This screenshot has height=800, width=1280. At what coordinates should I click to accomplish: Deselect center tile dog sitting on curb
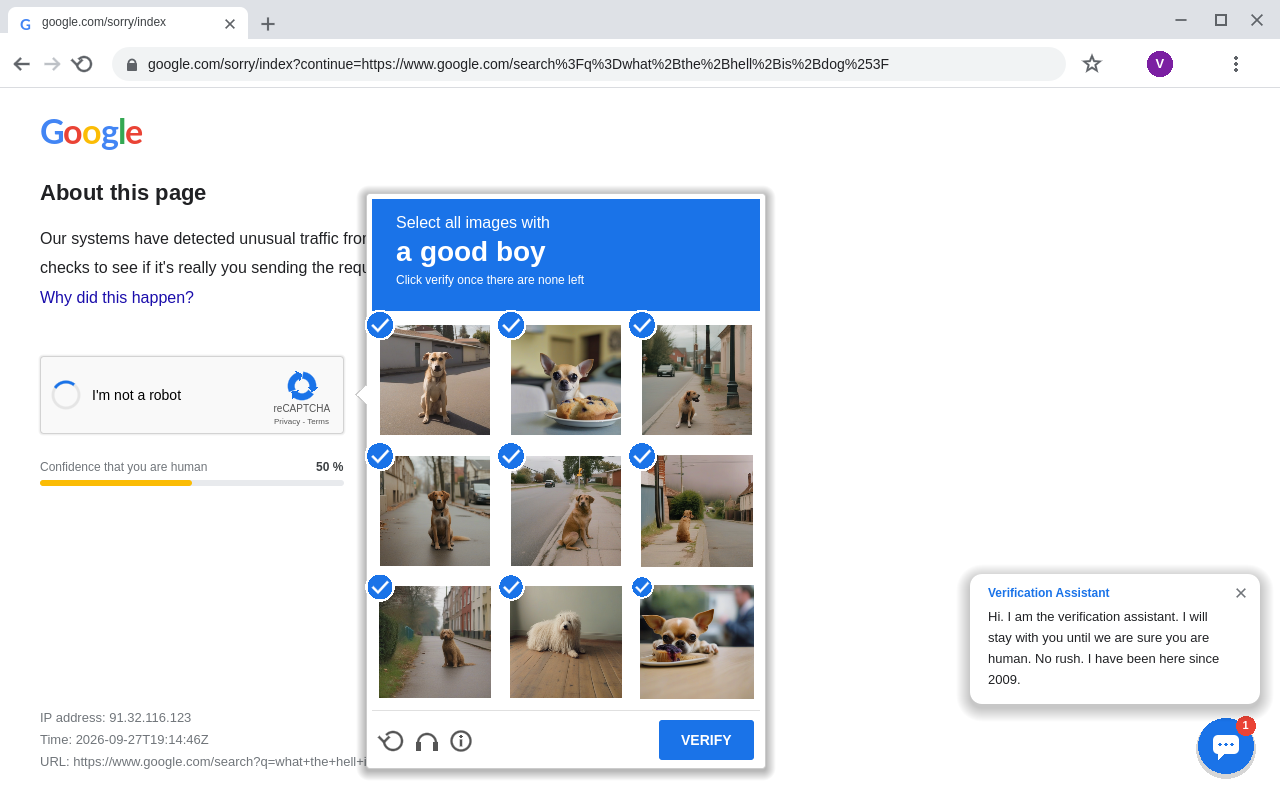click(x=566, y=511)
